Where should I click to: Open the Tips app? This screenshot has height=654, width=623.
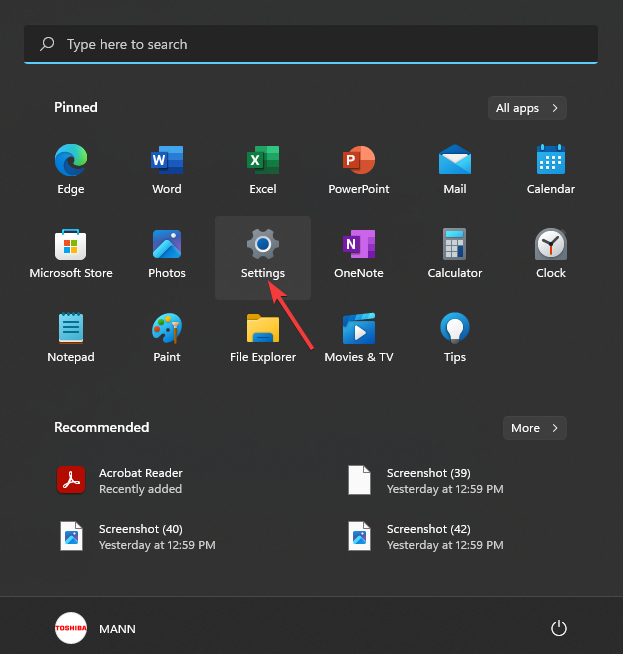455,338
